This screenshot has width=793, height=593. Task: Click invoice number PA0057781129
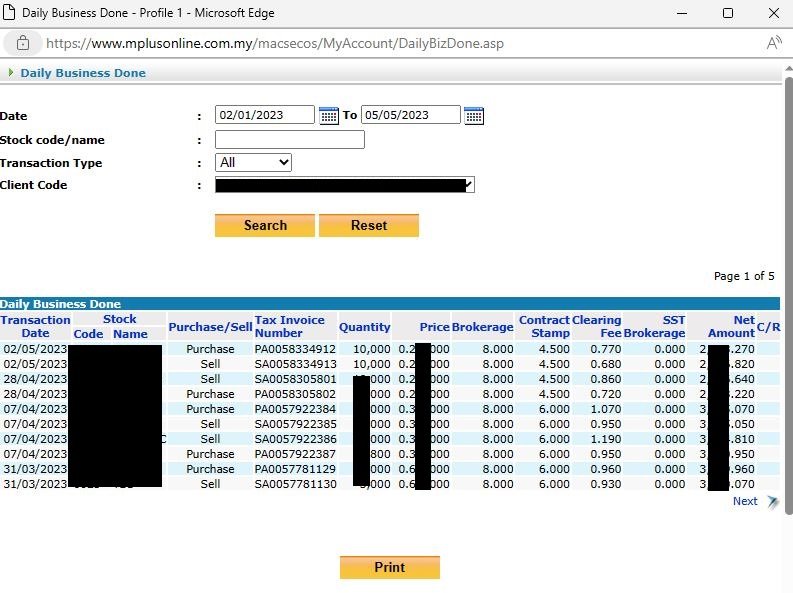click(295, 469)
